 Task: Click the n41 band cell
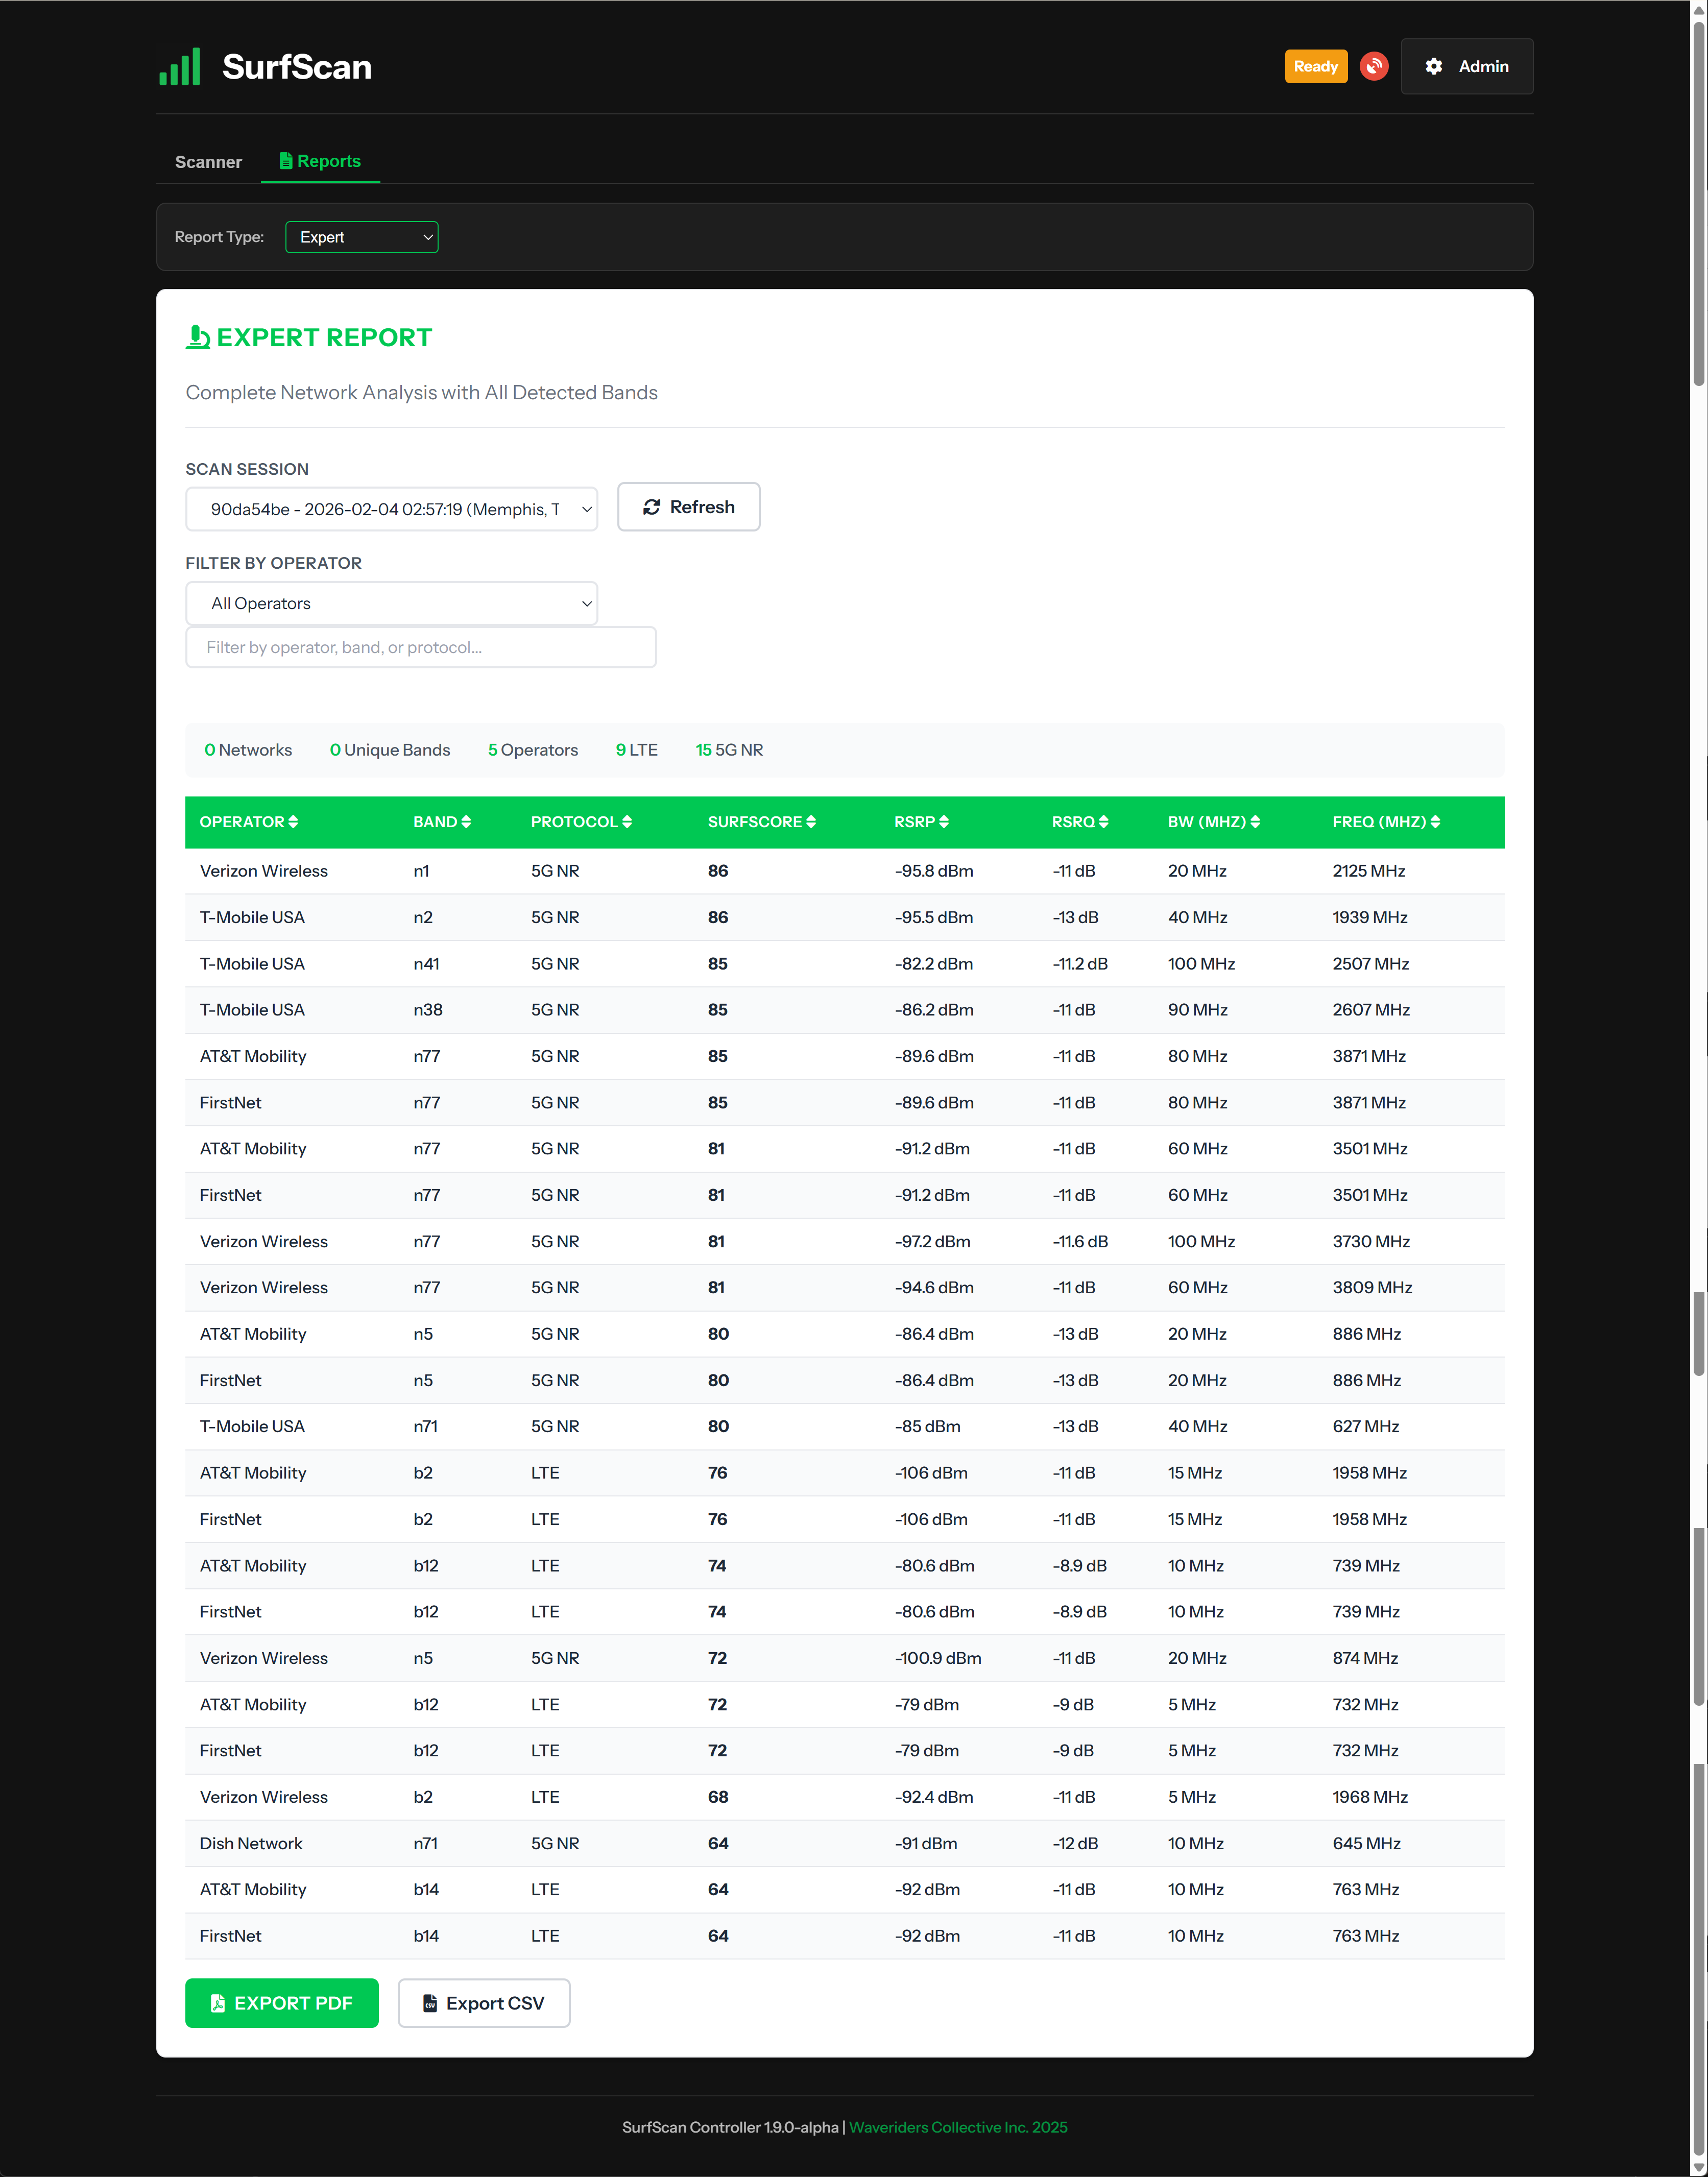click(427, 964)
